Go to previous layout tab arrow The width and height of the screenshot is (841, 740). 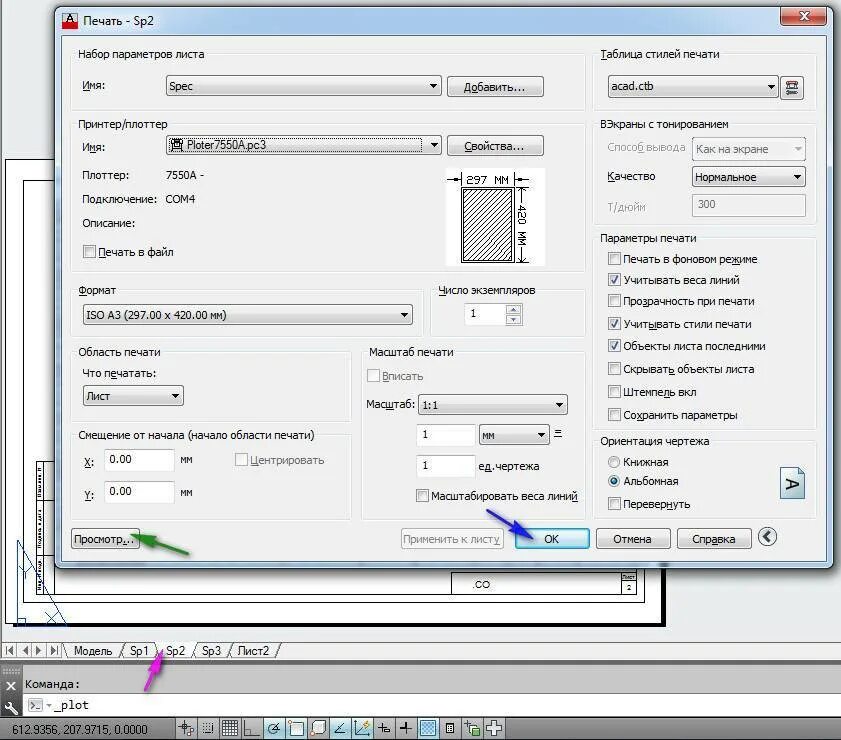tap(25, 650)
